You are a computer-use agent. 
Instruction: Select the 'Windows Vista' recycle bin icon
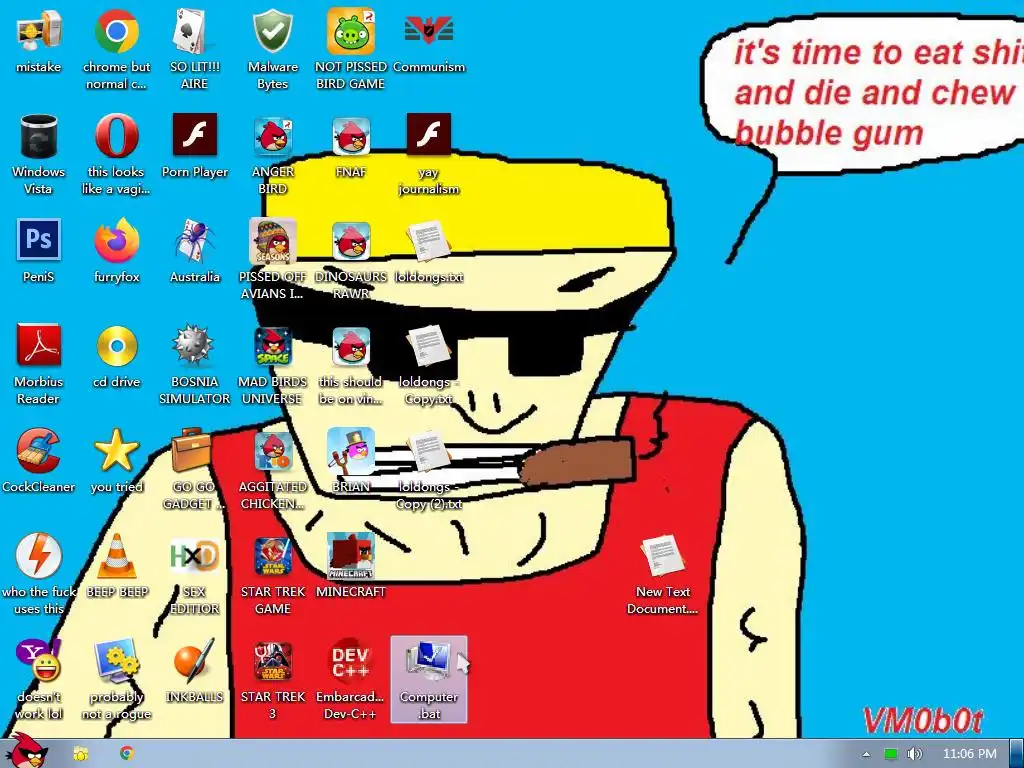point(39,154)
